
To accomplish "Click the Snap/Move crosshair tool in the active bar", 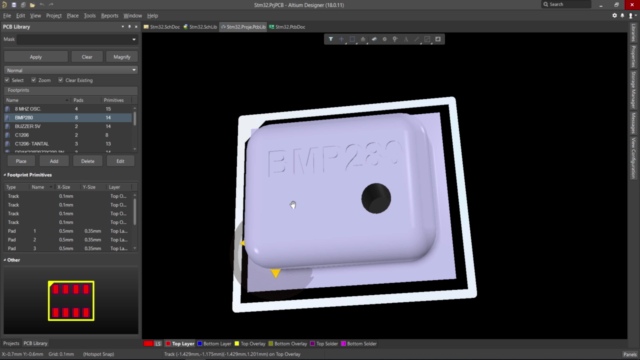I will pos(342,39).
